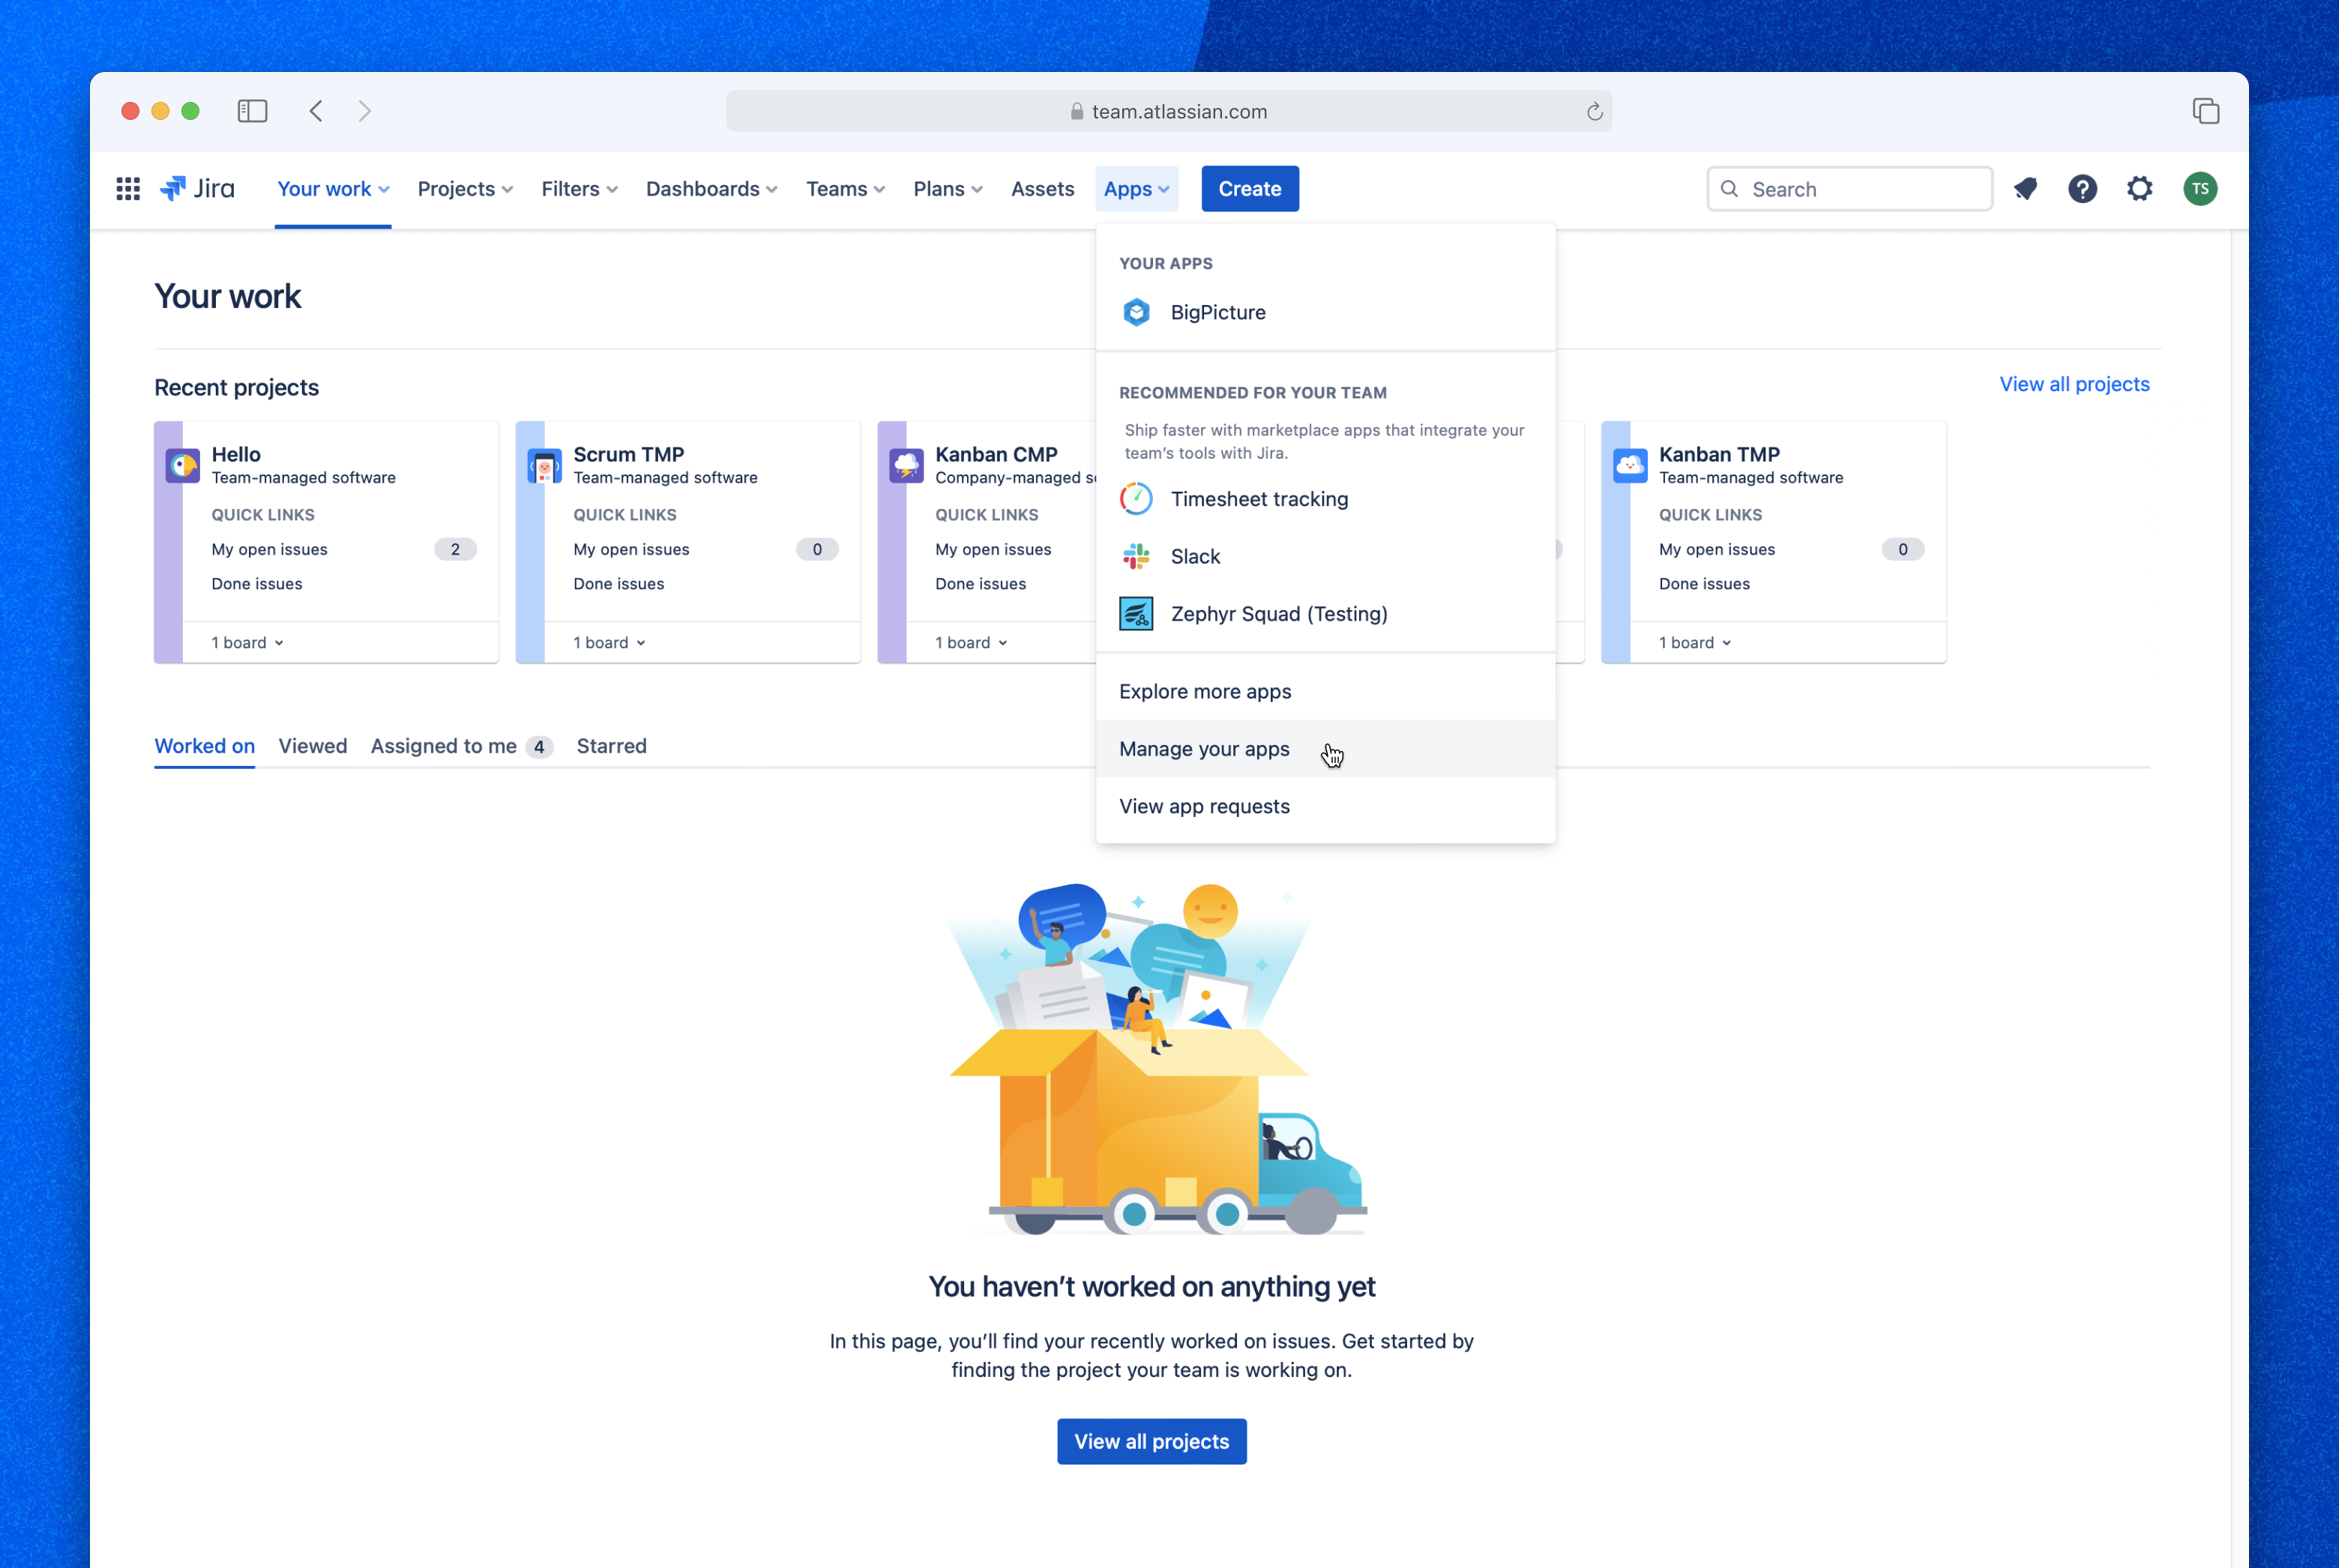This screenshot has height=1568, width=2339.
Task: Open the help question mark icon
Action: (x=2082, y=188)
